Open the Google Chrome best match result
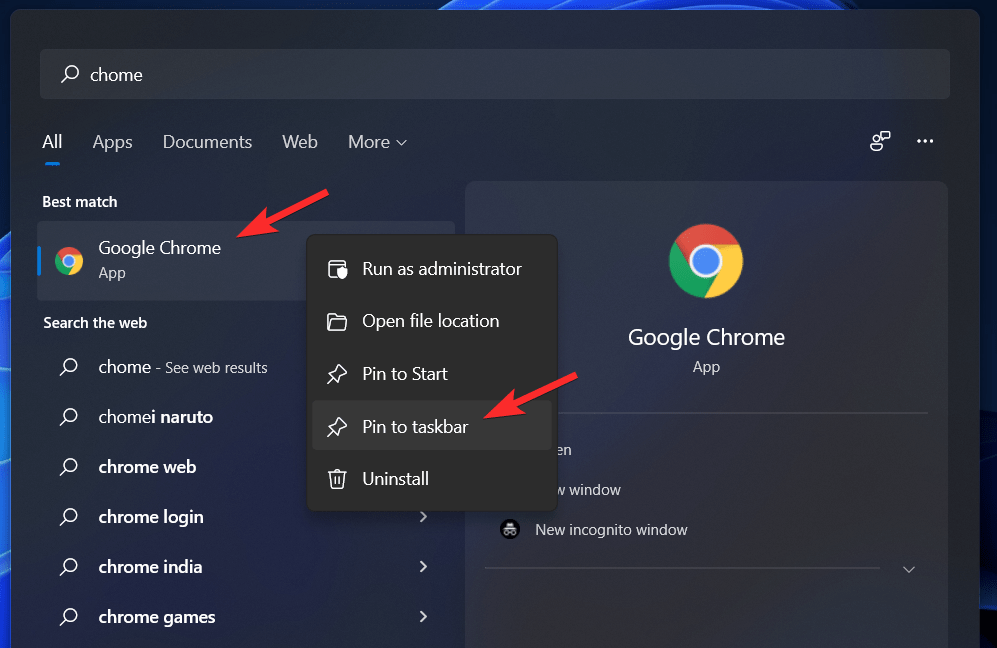The width and height of the screenshot is (997, 648). (x=172, y=261)
